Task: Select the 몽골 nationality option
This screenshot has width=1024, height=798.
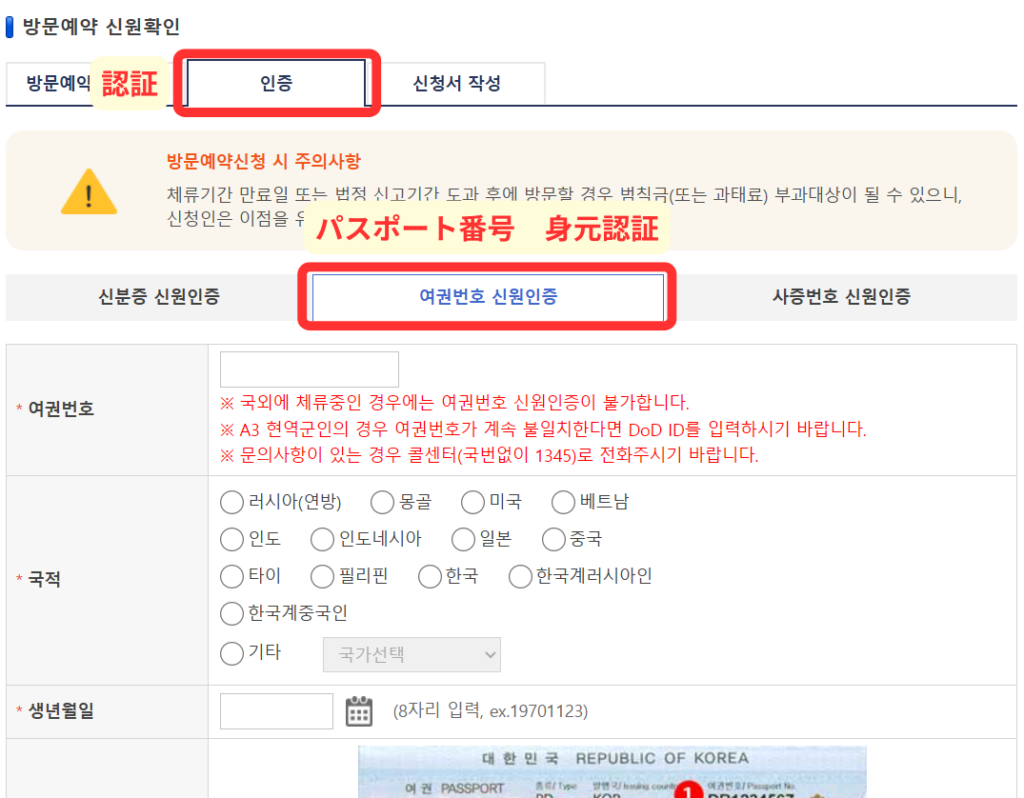Action: (x=382, y=502)
